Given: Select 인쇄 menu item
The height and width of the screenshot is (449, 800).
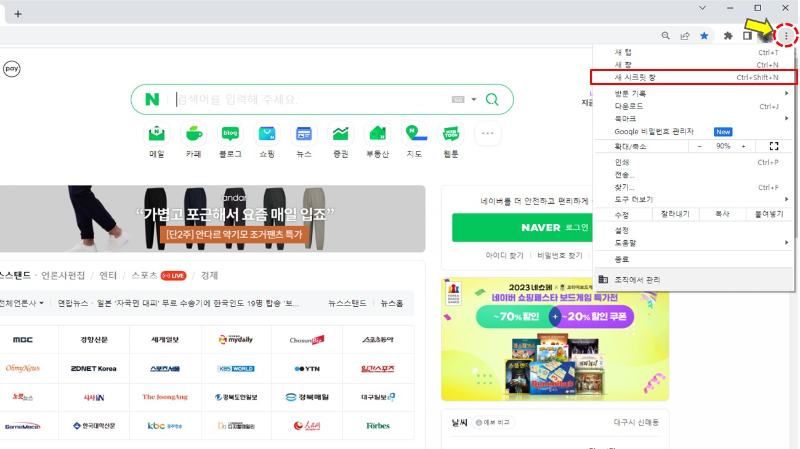Looking at the screenshot, I should point(693,162).
